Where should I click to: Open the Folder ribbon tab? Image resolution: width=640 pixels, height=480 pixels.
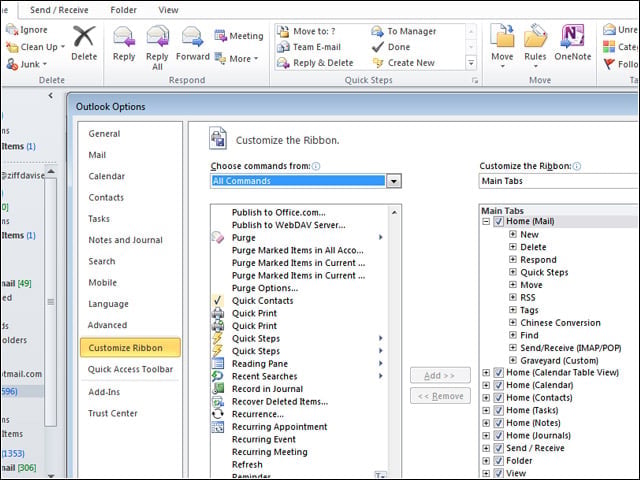pyautogui.click(x=123, y=10)
